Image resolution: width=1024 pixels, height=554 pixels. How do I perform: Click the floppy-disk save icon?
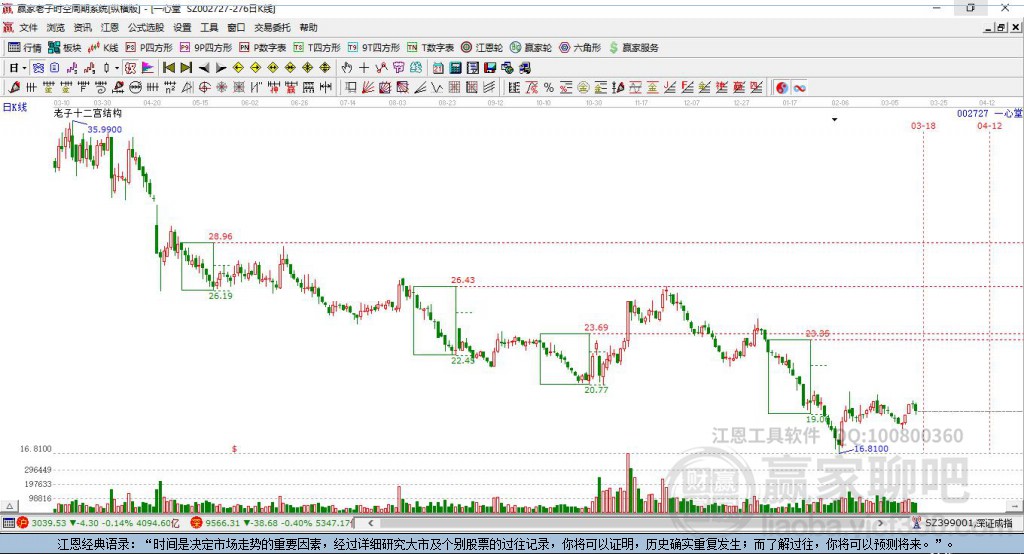click(x=490, y=67)
